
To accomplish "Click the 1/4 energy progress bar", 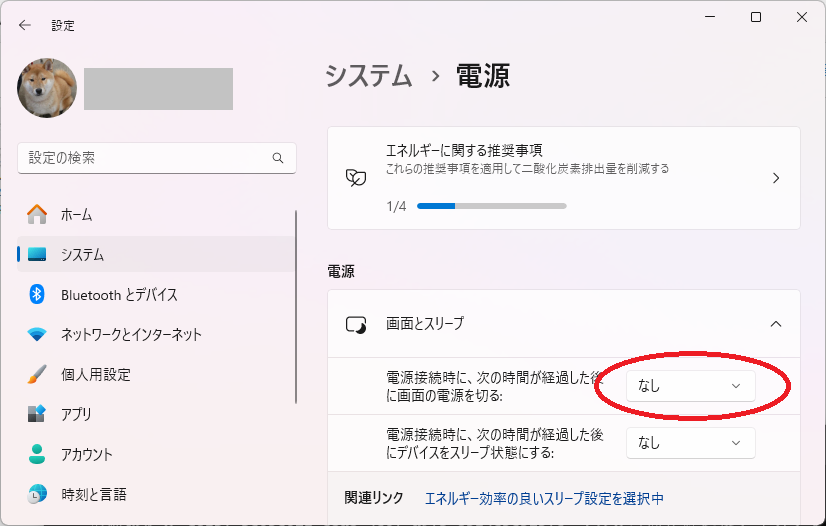I will click(x=491, y=206).
